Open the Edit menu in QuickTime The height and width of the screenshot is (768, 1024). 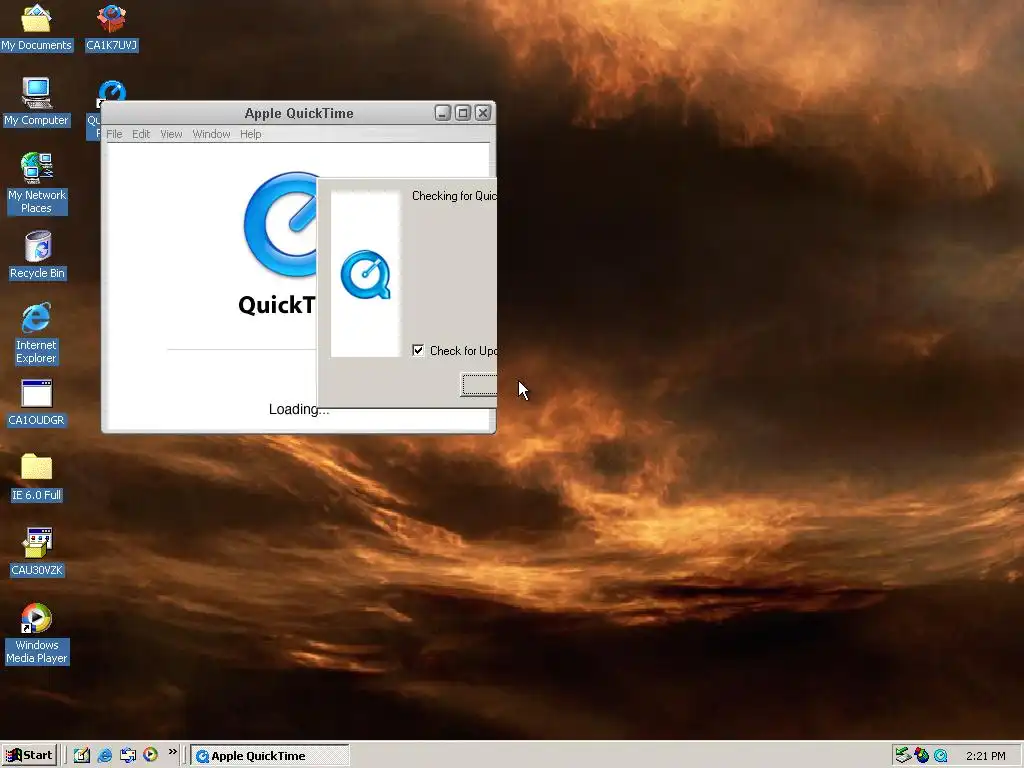[x=141, y=134]
